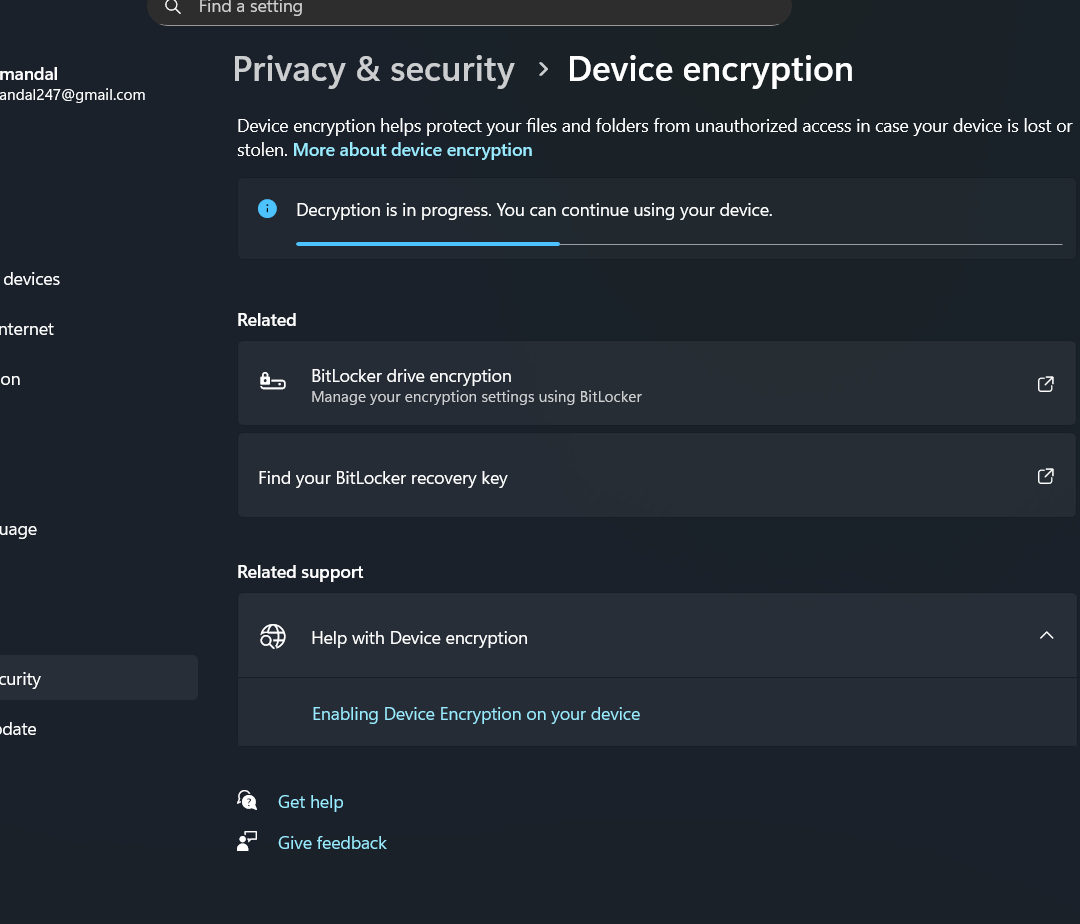The height and width of the screenshot is (924, 1080).
Task: Open Enabling Device Encryption on your device
Action: pos(476,714)
